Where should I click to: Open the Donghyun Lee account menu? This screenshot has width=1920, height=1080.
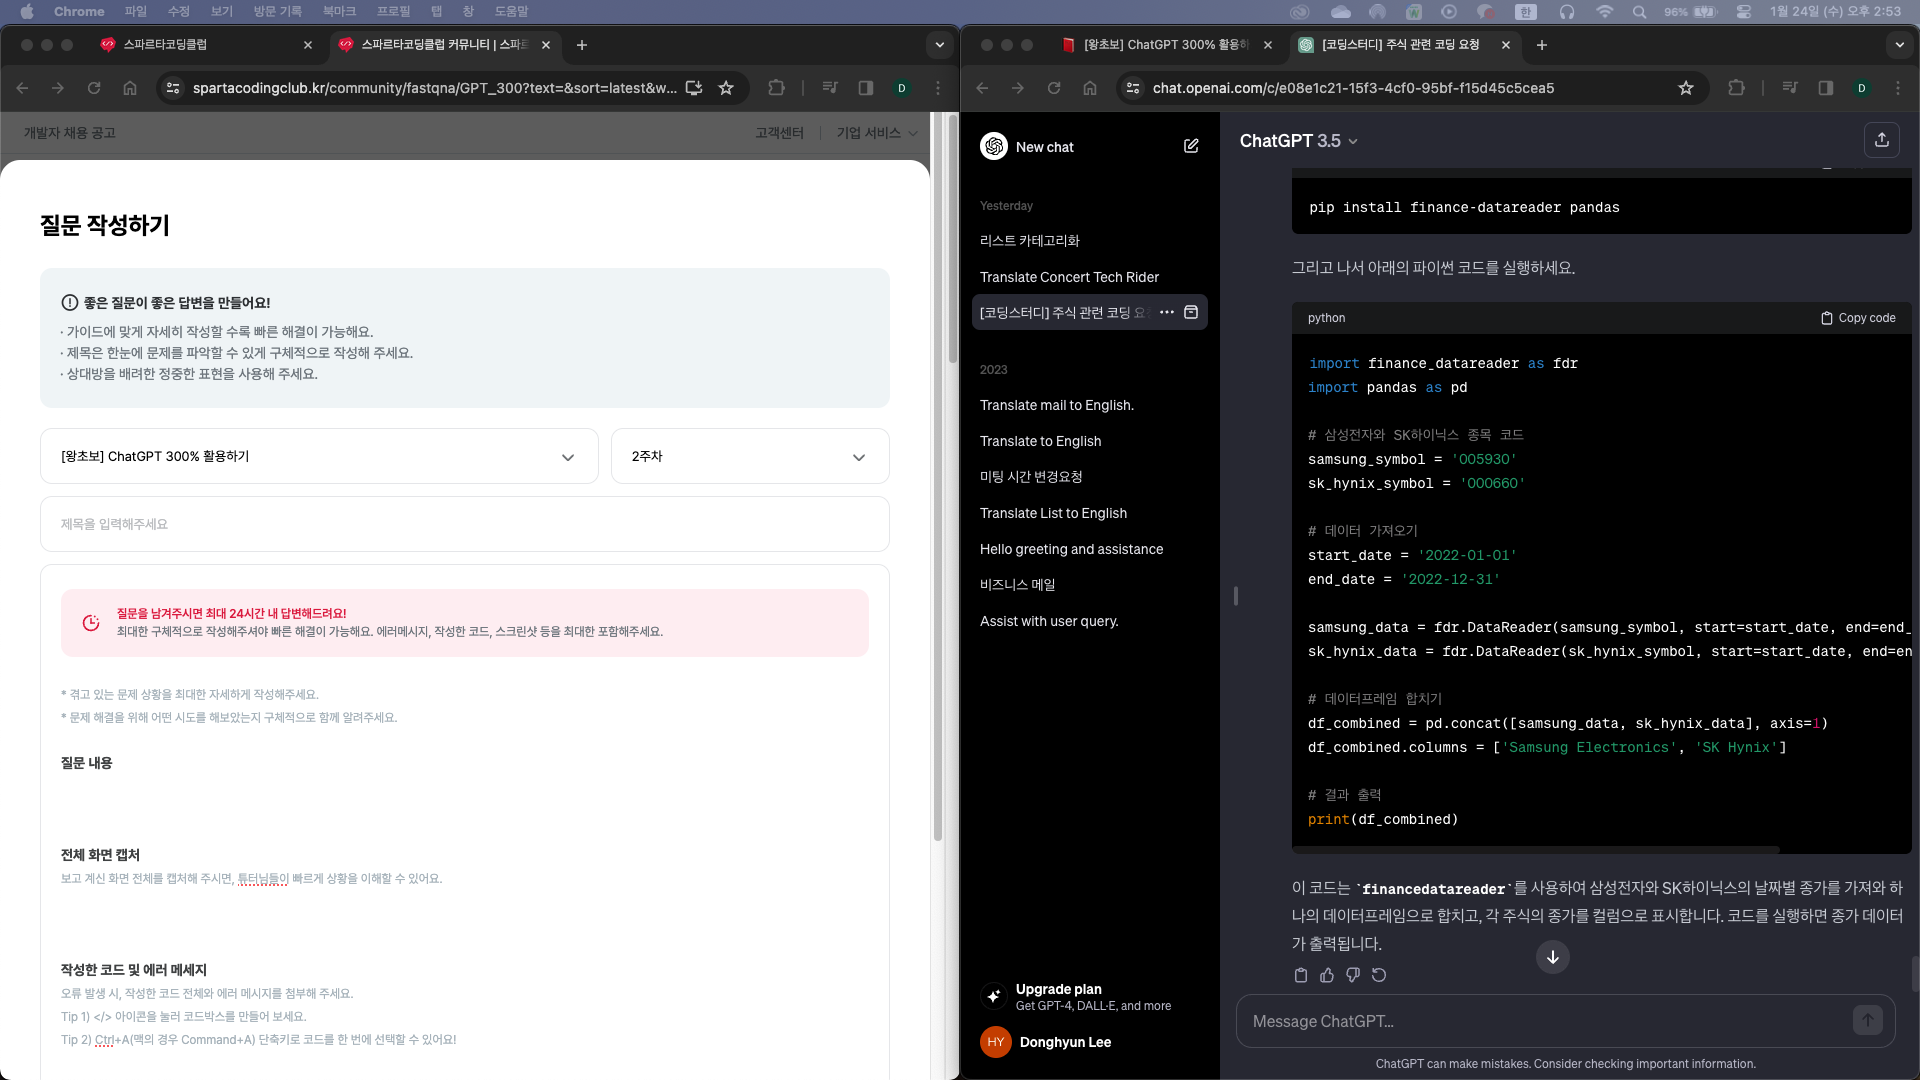tap(1090, 1042)
